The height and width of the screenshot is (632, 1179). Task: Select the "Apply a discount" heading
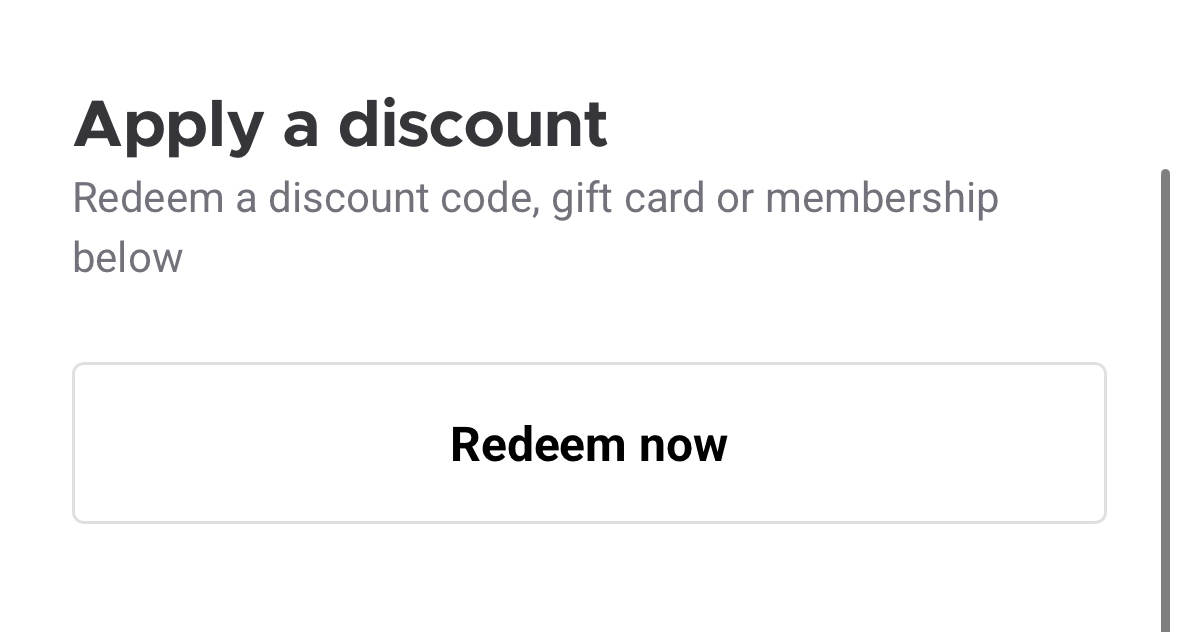coord(340,125)
